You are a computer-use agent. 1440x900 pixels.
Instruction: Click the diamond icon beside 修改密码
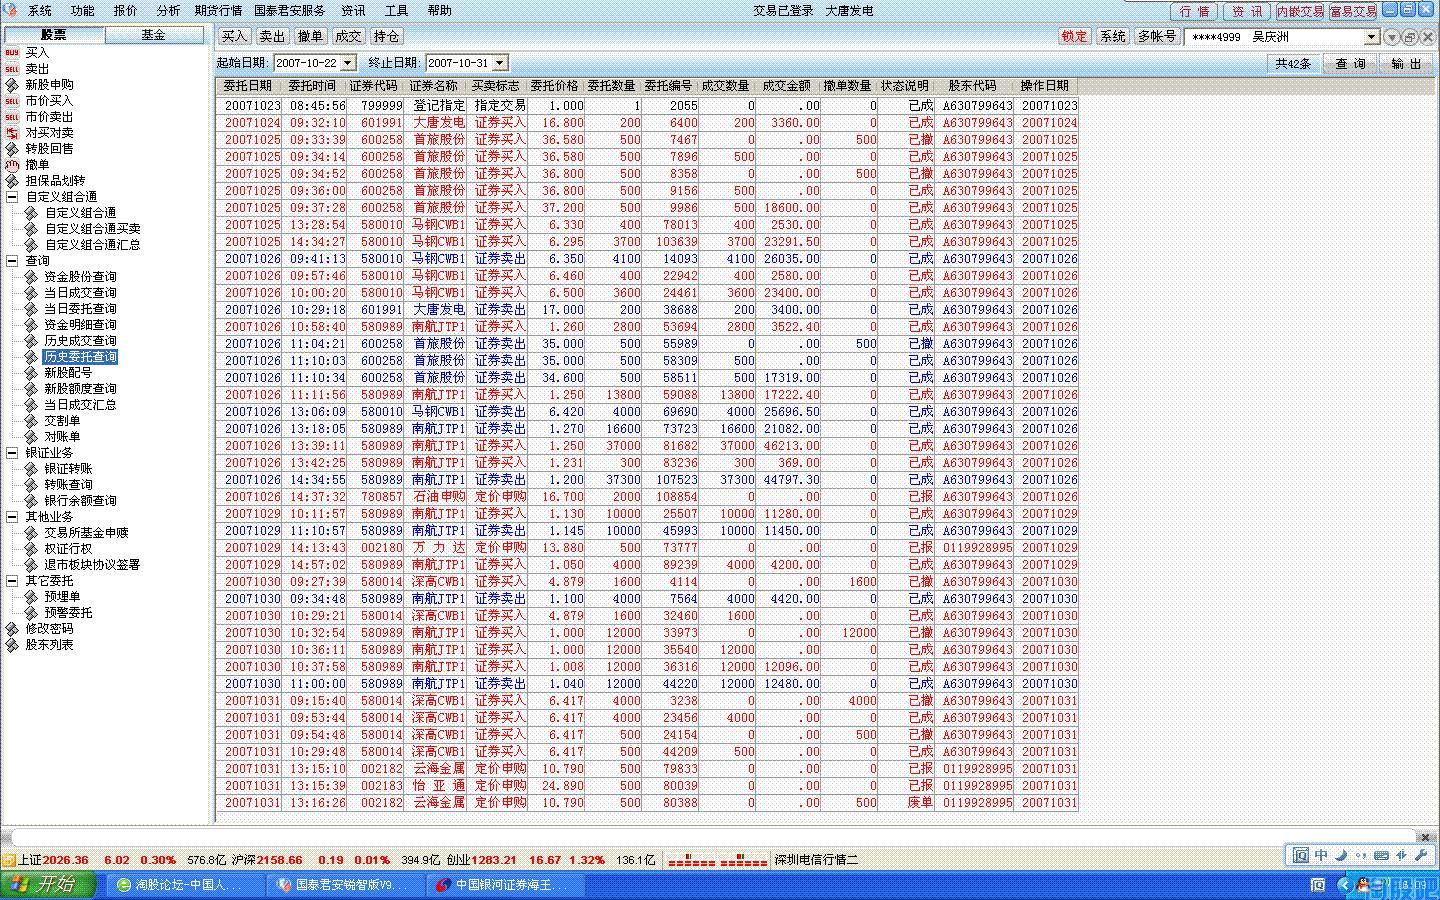pyautogui.click(x=12, y=628)
